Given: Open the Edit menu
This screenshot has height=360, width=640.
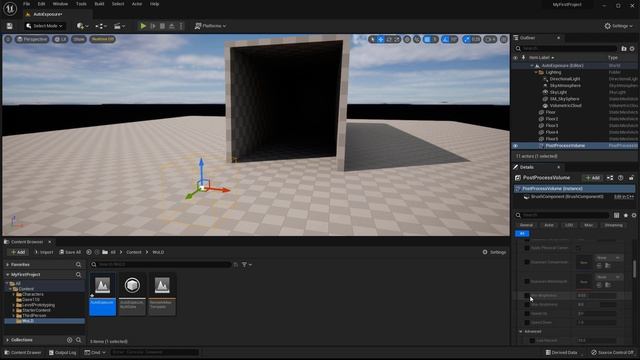Looking at the screenshot, I should (x=41, y=4).
